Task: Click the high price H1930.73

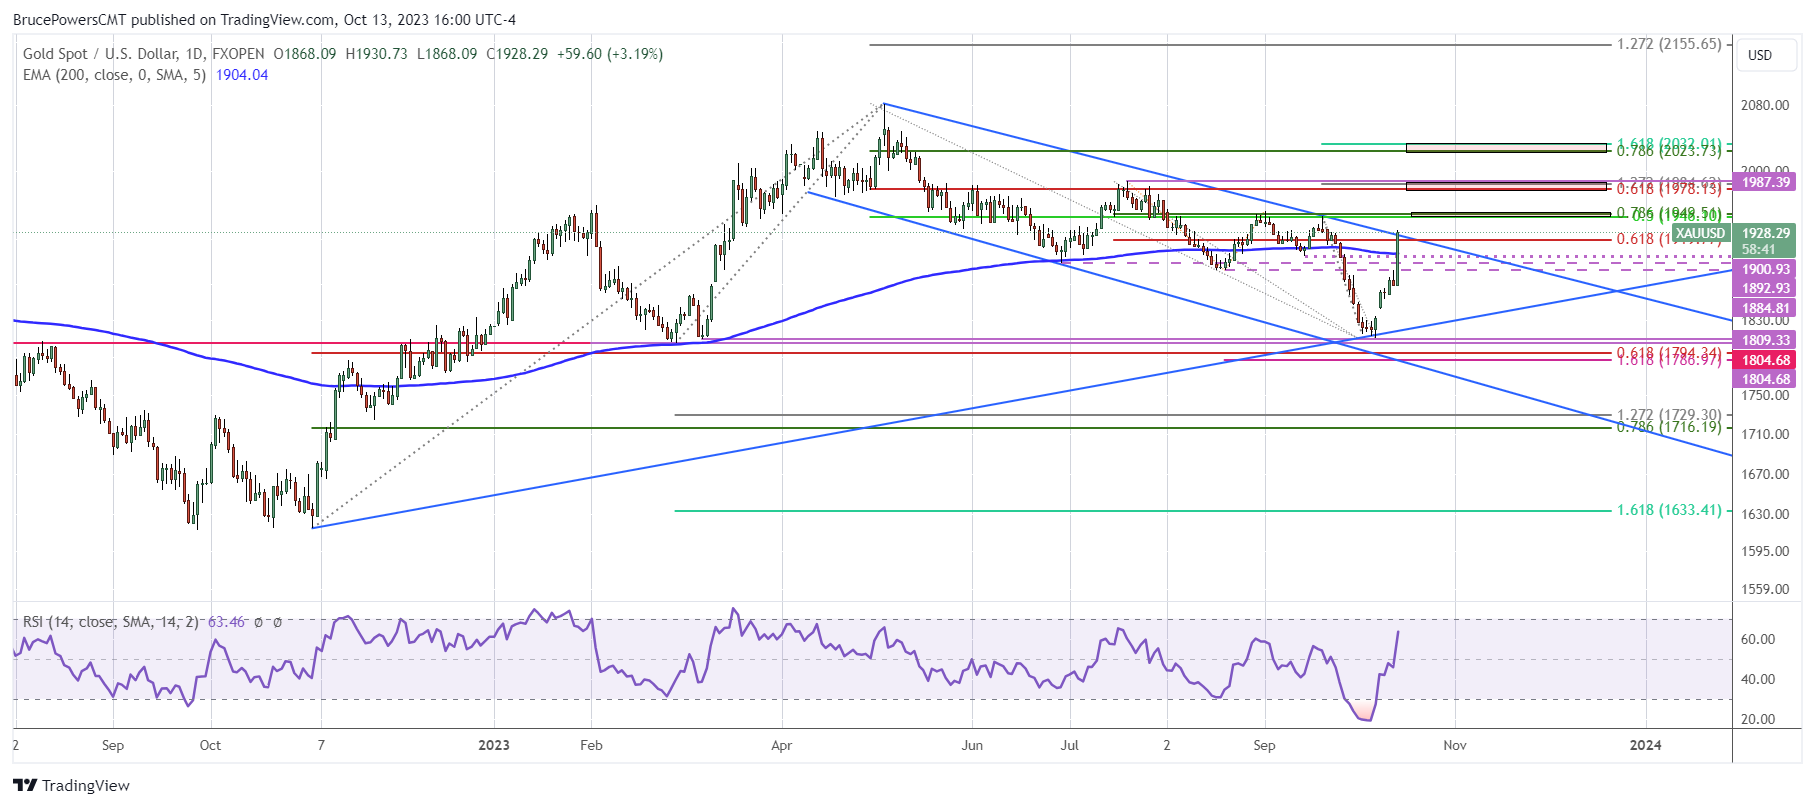Action: pos(376,54)
